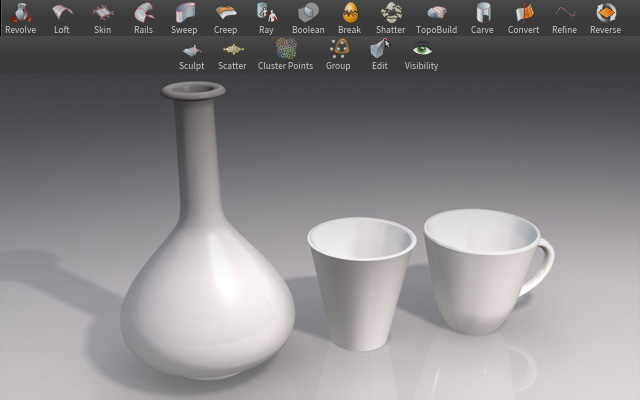
Task: Select the Sculpt tool
Action: (x=191, y=55)
